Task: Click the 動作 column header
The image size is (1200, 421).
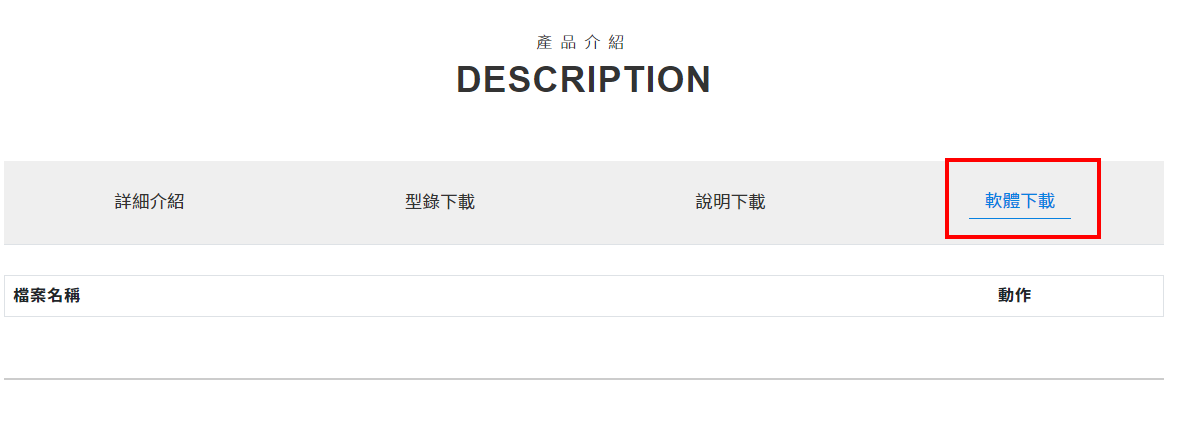Action: click(1014, 296)
